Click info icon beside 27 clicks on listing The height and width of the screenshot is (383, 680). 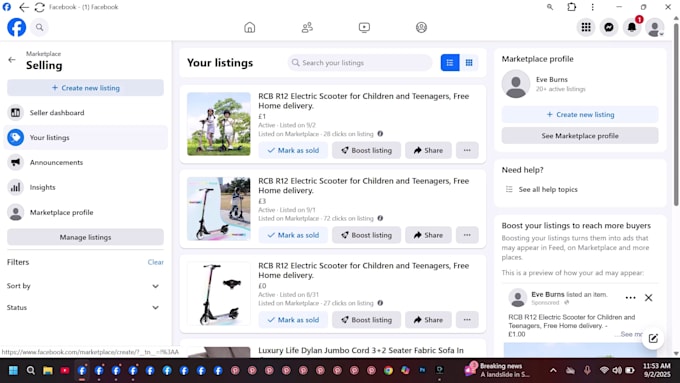pos(380,303)
